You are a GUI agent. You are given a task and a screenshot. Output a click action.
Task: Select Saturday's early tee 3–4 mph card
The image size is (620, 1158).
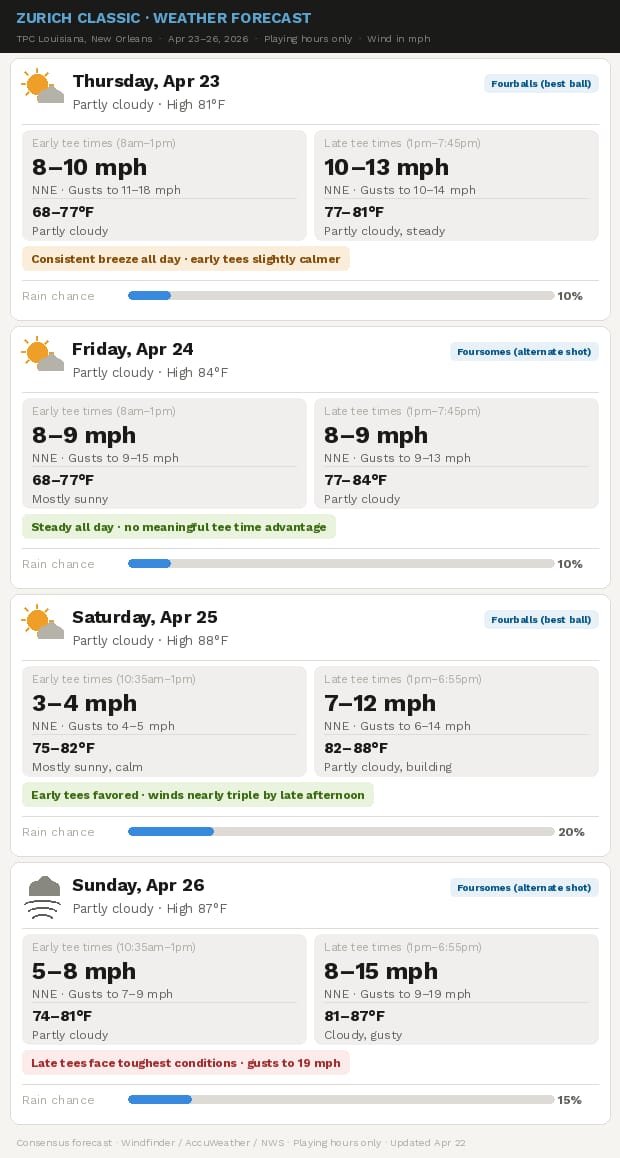click(164, 722)
